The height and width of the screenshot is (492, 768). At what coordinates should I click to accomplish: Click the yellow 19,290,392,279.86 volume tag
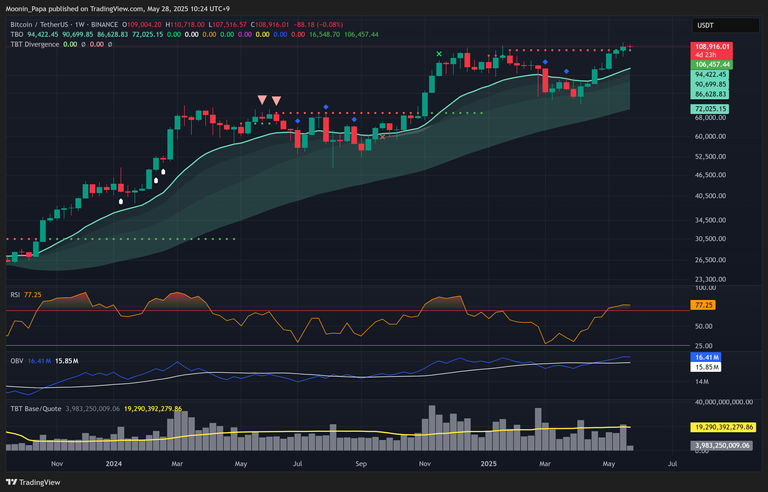click(726, 427)
